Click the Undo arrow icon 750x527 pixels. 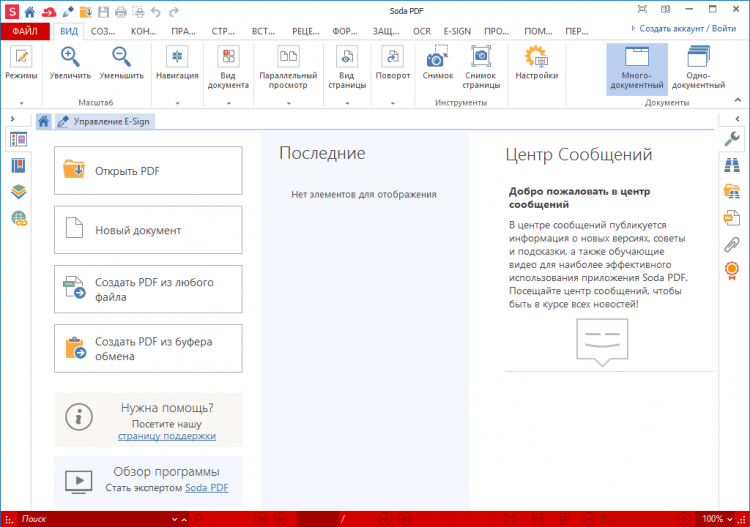[156, 11]
